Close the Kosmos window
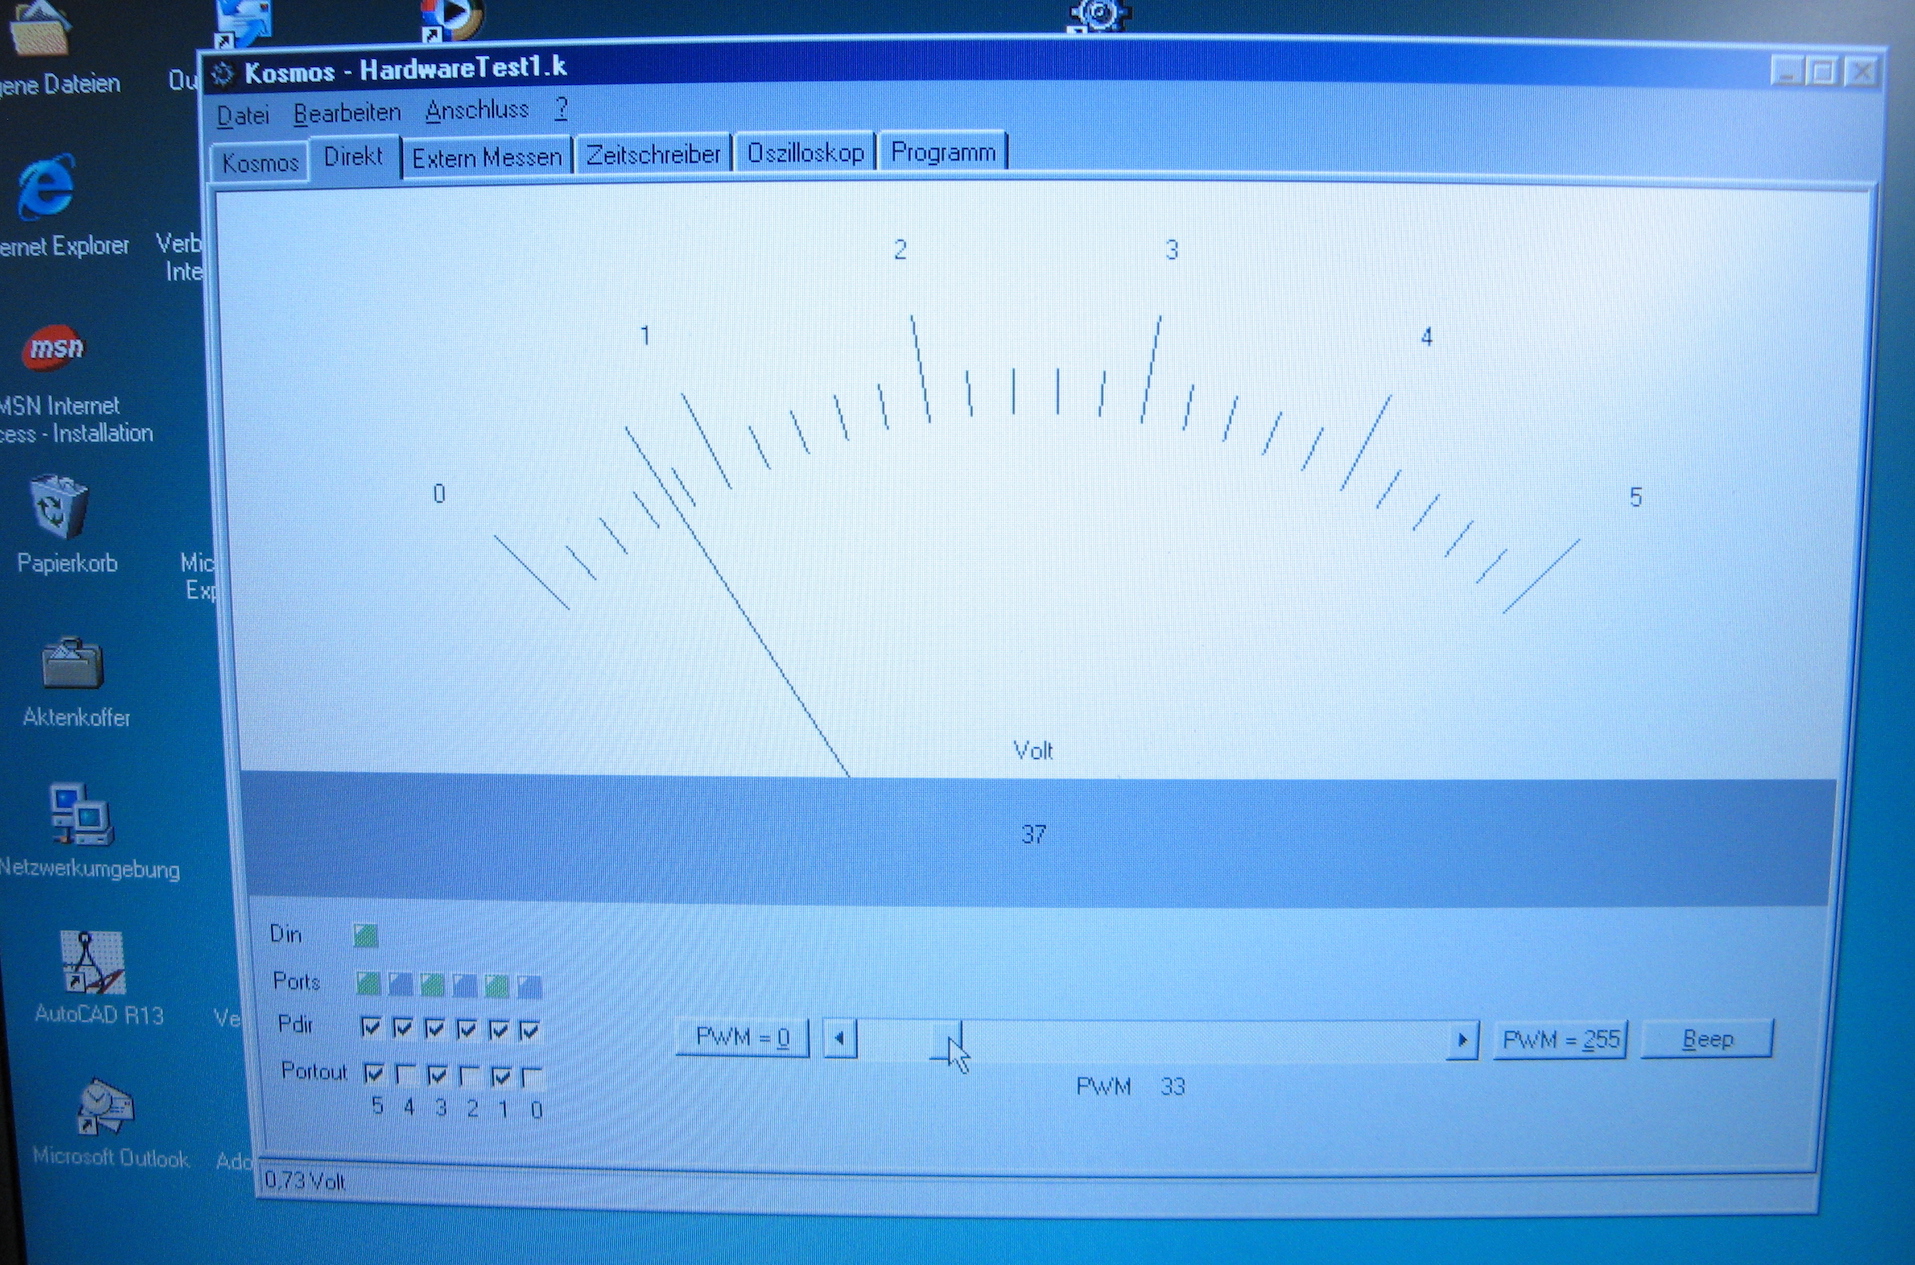Image resolution: width=1915 pixels, height=1265 pixels. (x=1862, y=72)
